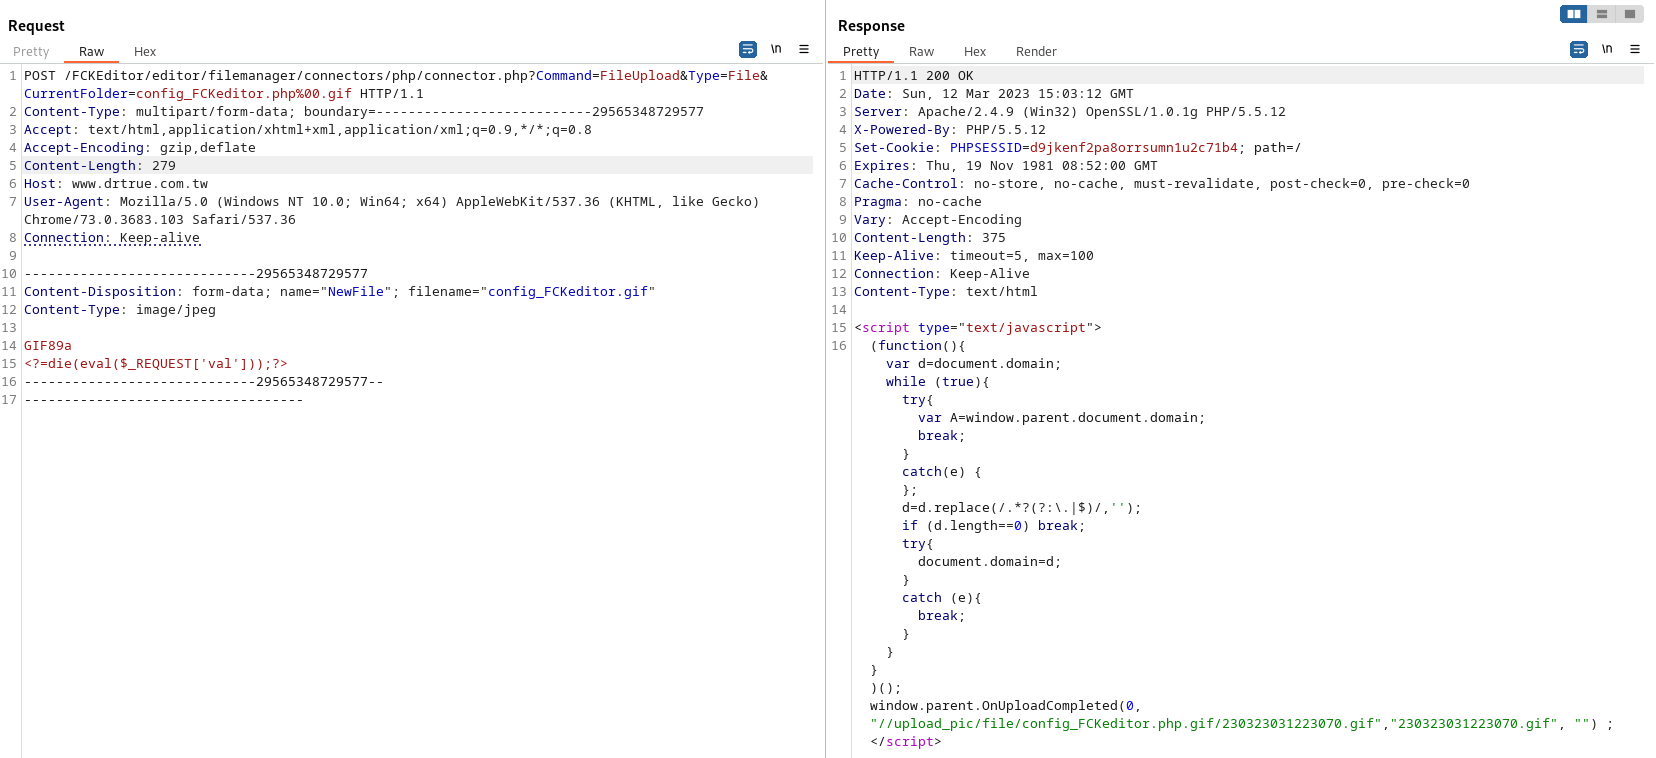Click the closing script tag line
1656x758 pixels.
coord(906,742)
